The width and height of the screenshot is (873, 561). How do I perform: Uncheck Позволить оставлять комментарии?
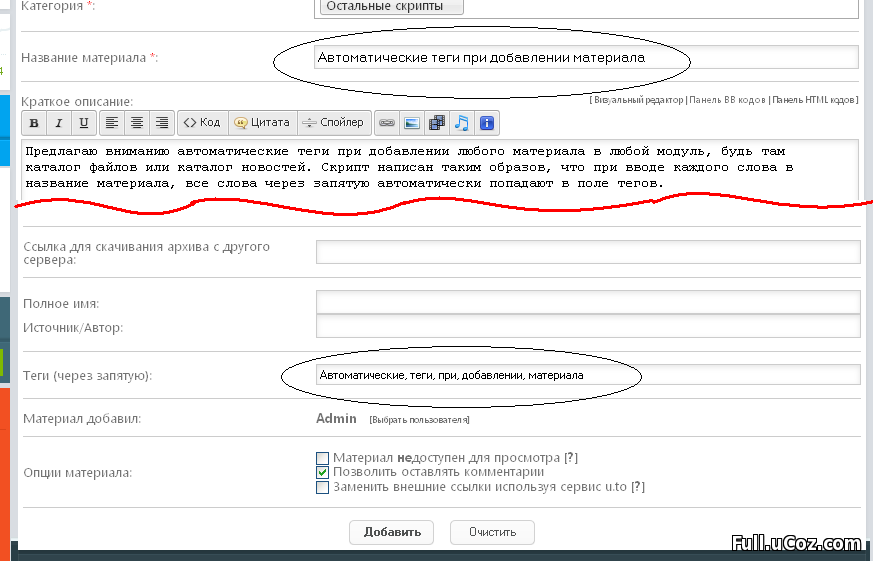[322, 473]
